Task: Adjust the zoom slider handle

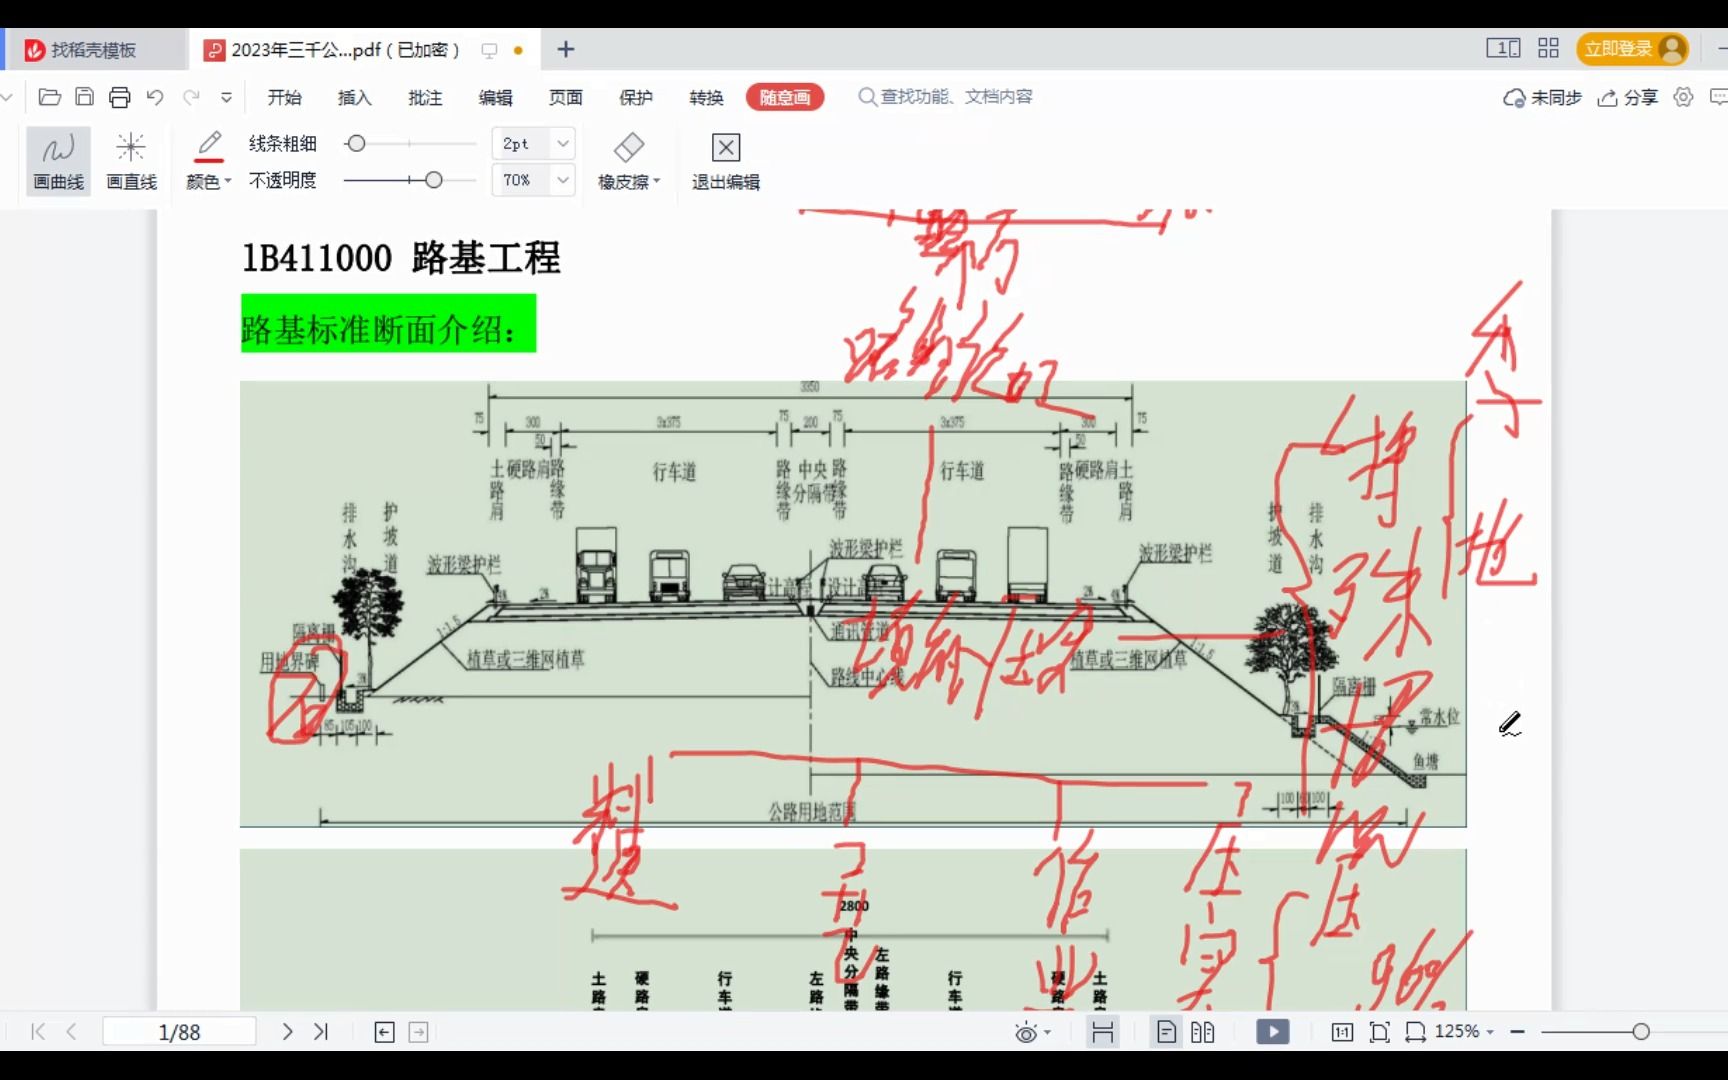Action: tap(1641, 1031)
